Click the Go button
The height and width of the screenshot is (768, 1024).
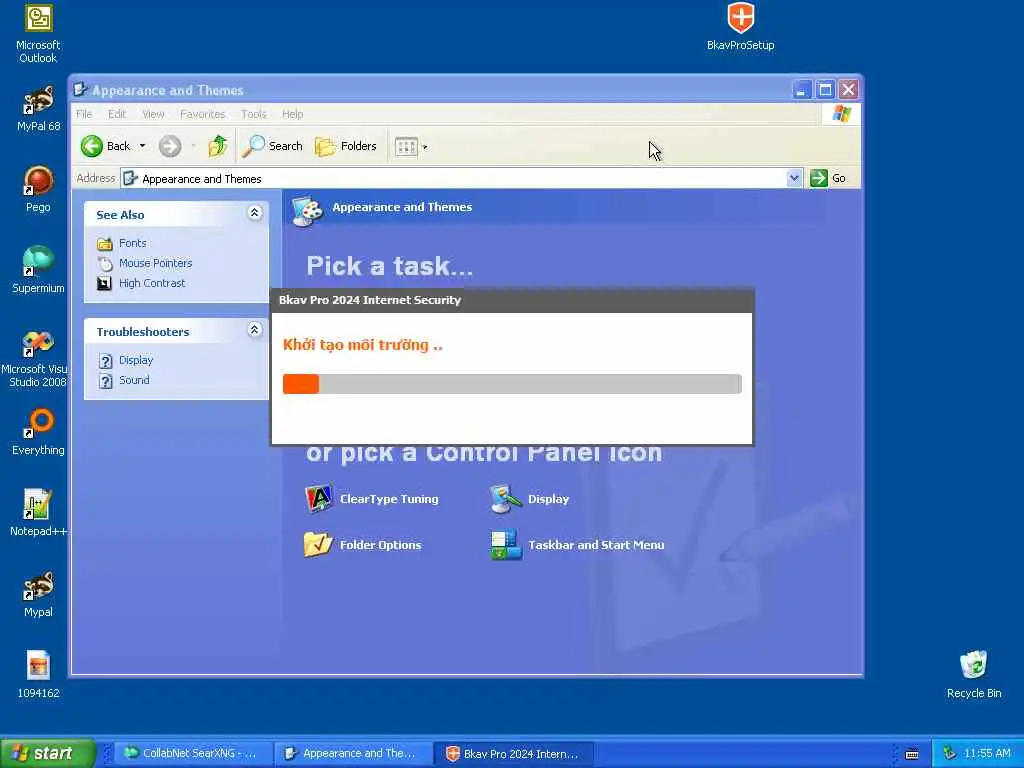coord(828,178)
